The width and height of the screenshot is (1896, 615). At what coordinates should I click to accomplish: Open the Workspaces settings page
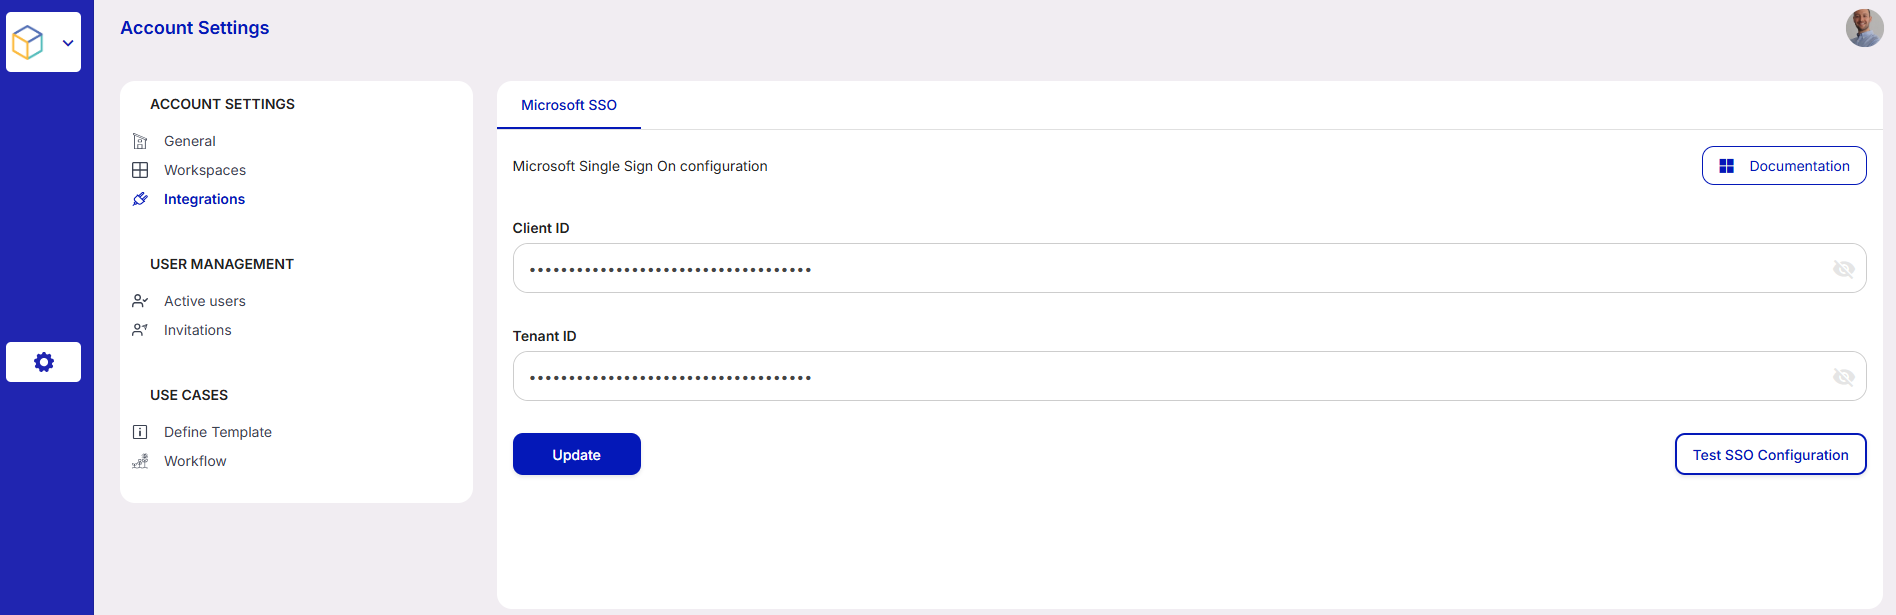click(x=205, y=170)
